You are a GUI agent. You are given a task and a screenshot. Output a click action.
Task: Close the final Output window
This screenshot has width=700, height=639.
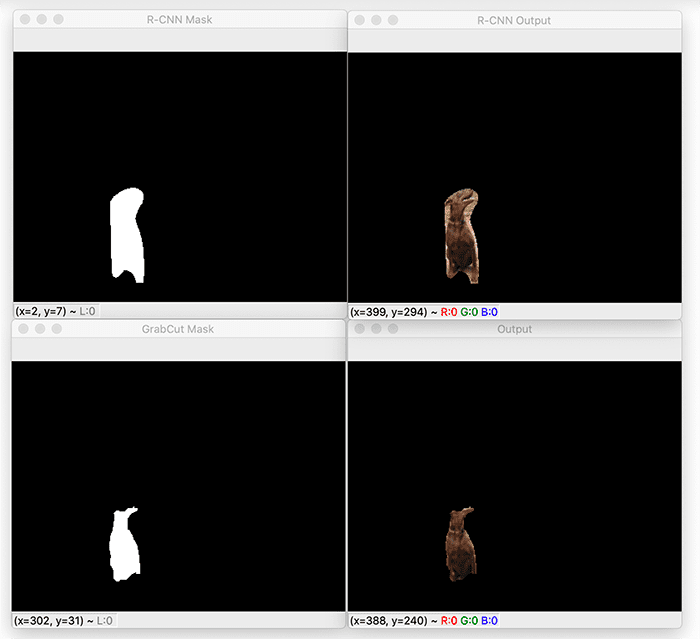[359, 328]
